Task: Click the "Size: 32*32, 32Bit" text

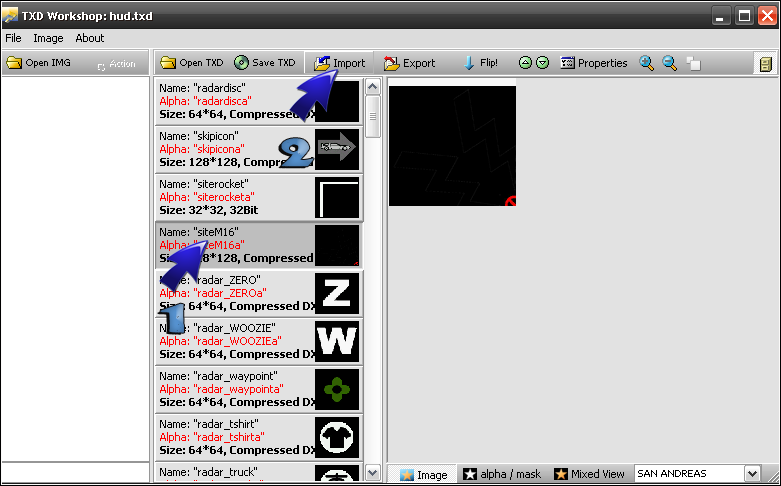Action: 209,210
